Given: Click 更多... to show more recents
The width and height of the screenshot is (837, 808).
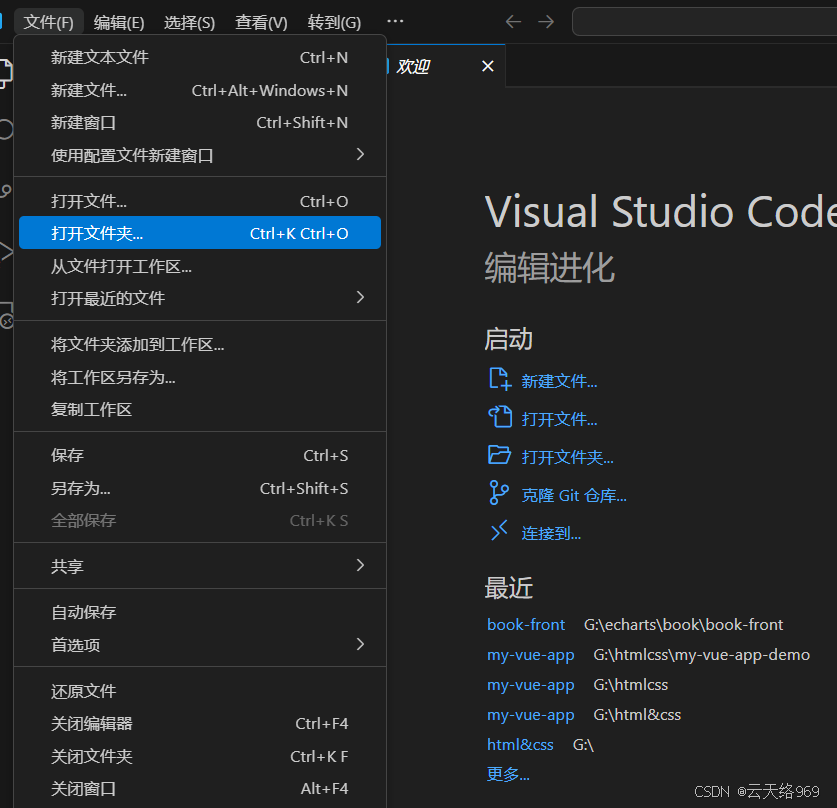Looking at the screenshot, I should point(508,774).
